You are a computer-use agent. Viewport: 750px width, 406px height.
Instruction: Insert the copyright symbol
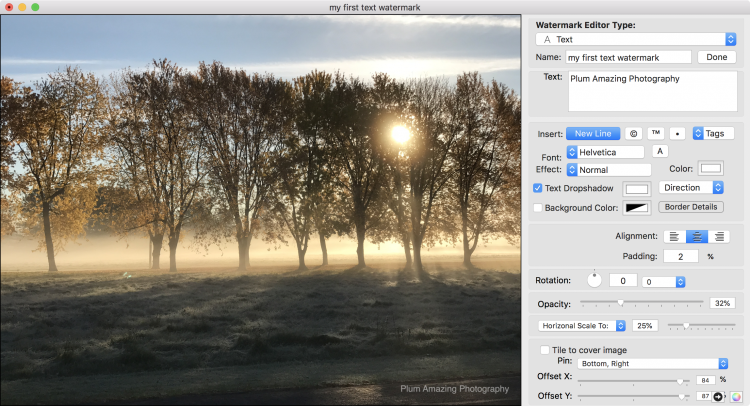pos(633,133)
